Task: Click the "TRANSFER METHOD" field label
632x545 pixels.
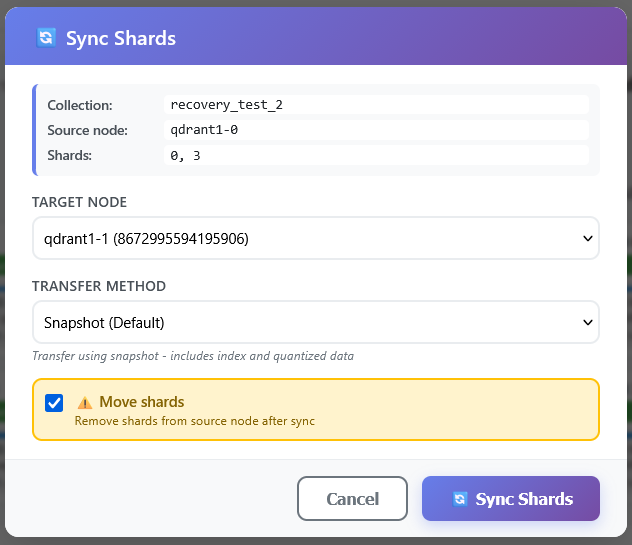Action: click(99, 286)
